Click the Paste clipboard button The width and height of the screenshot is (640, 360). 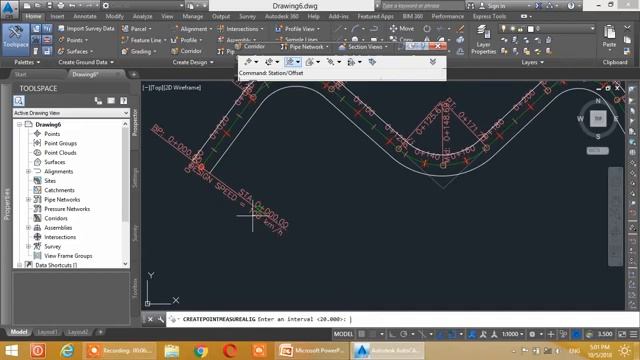[609, 37]
